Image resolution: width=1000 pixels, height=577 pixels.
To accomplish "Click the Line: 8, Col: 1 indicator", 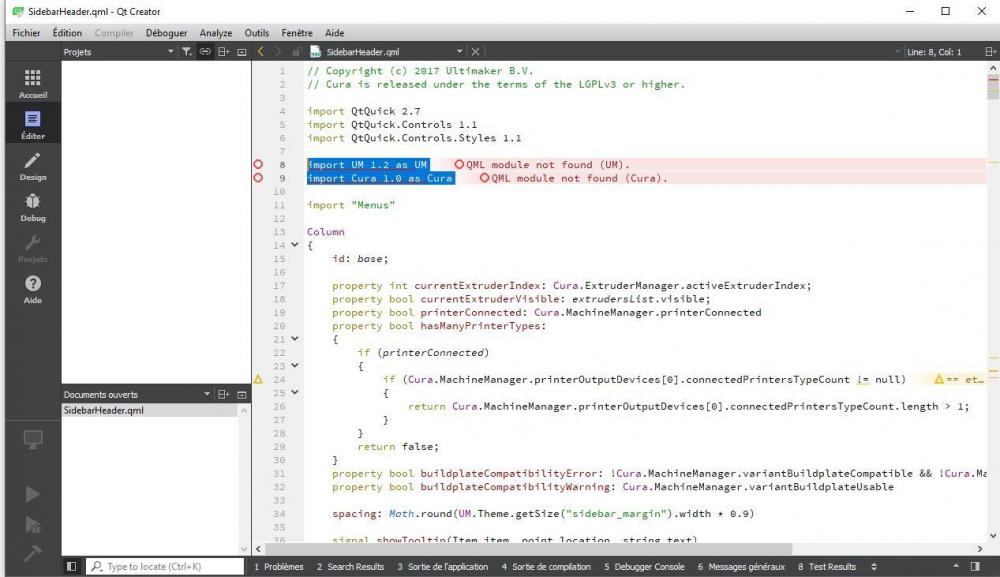I will pyautogui.click(x=934, y=52).
